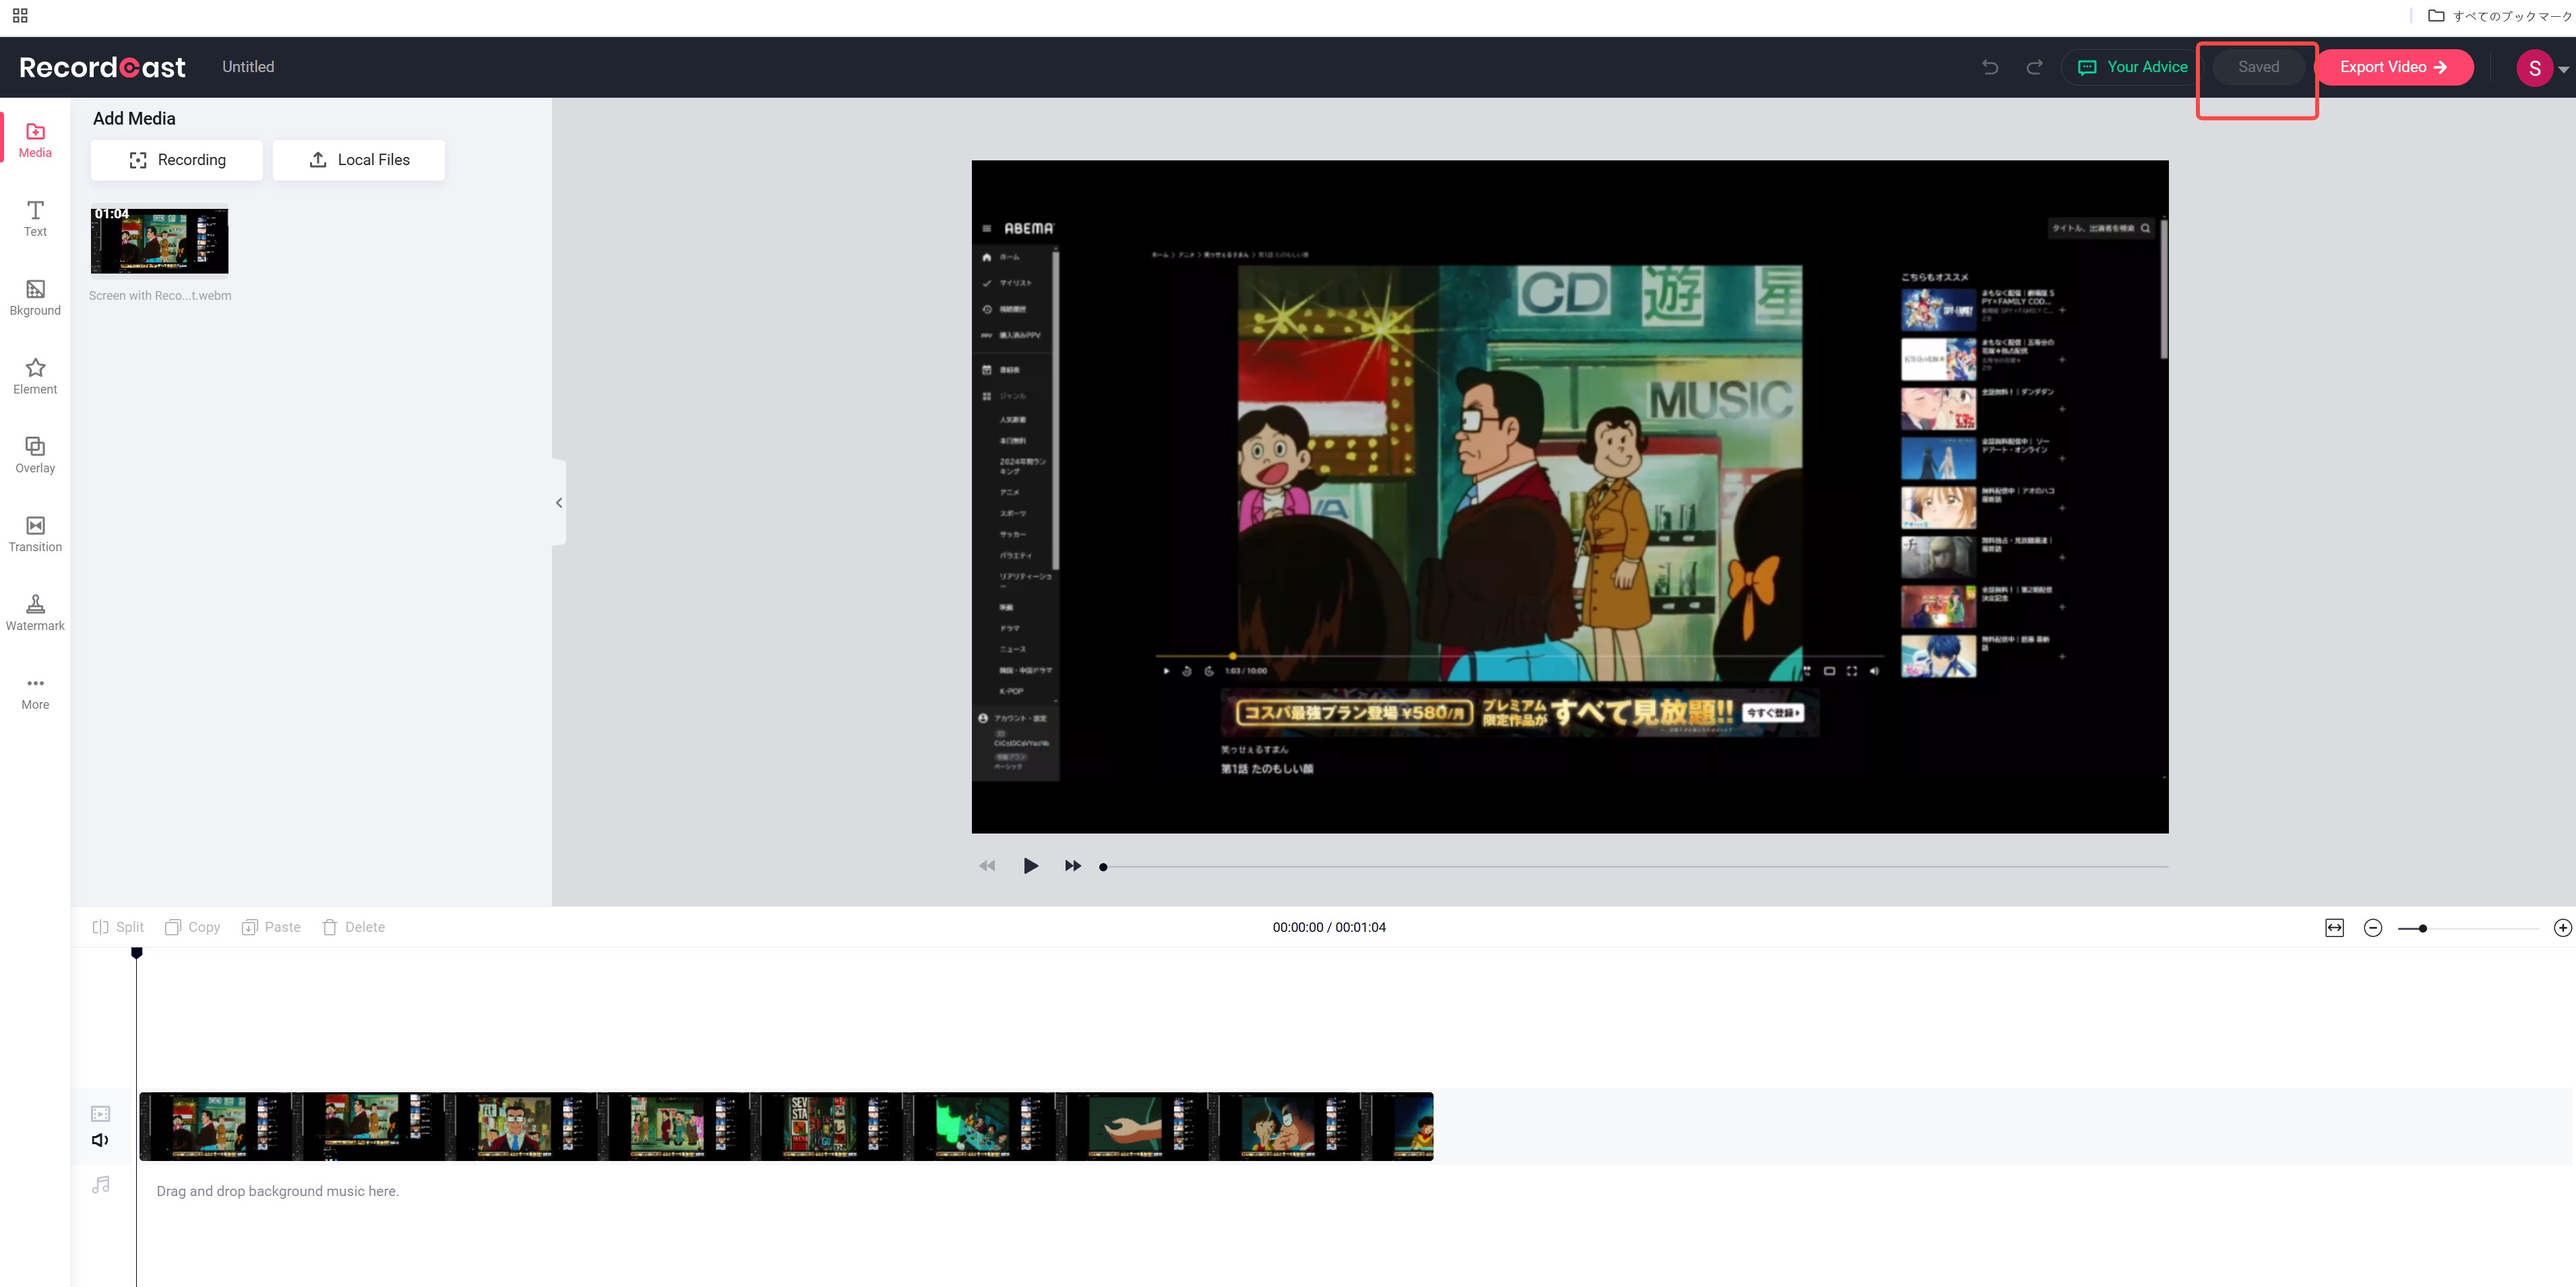
Task: Click the timeline playhead marker
Action: coord(137,953)
